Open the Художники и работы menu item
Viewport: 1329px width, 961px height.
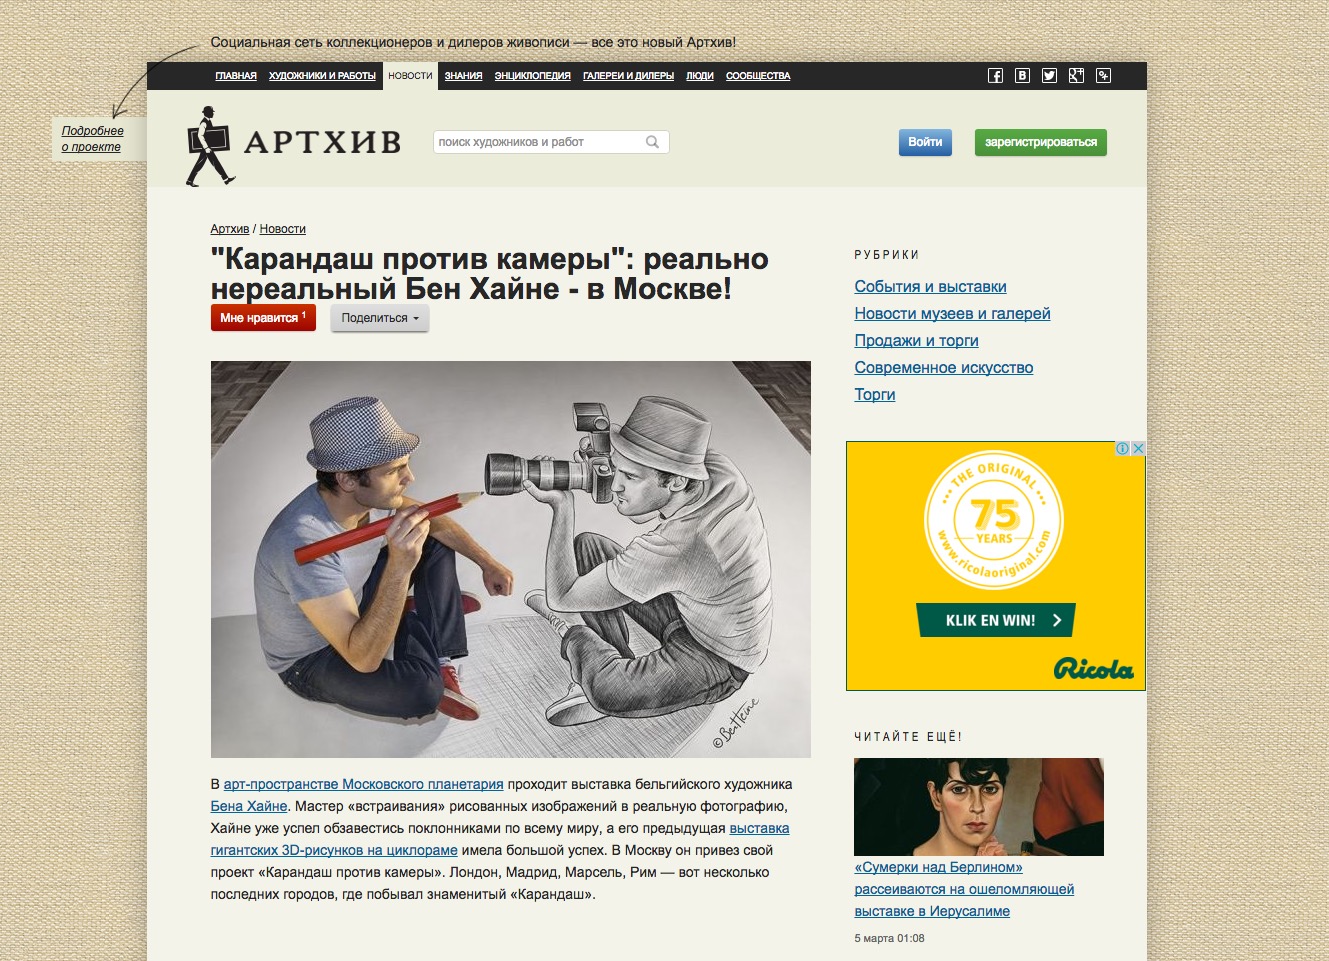click(x=322, y=76)
